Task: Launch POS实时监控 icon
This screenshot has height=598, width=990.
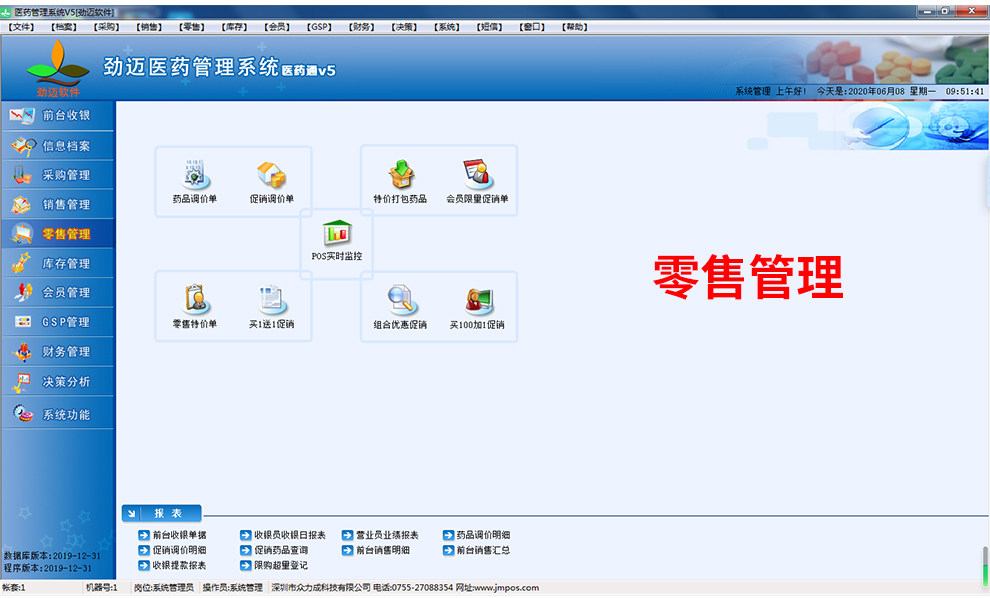Action: [337, 241]
